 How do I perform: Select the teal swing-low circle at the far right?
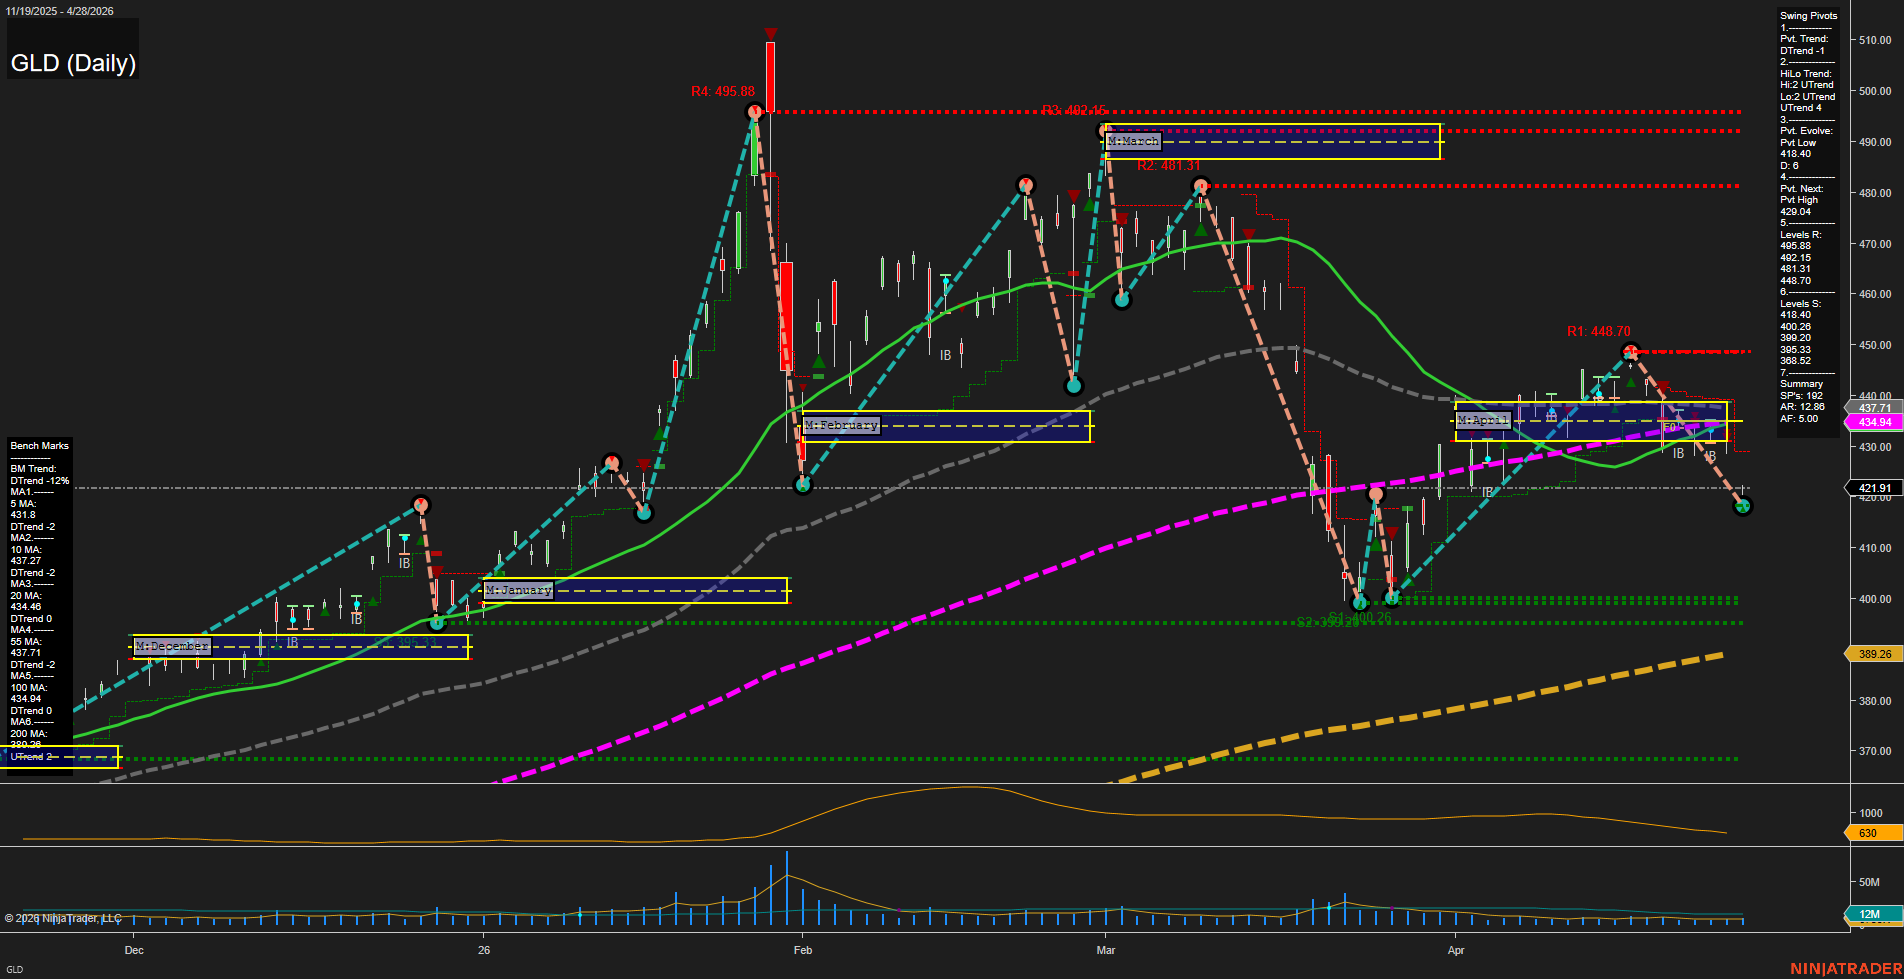click(x=1745, y=507)
